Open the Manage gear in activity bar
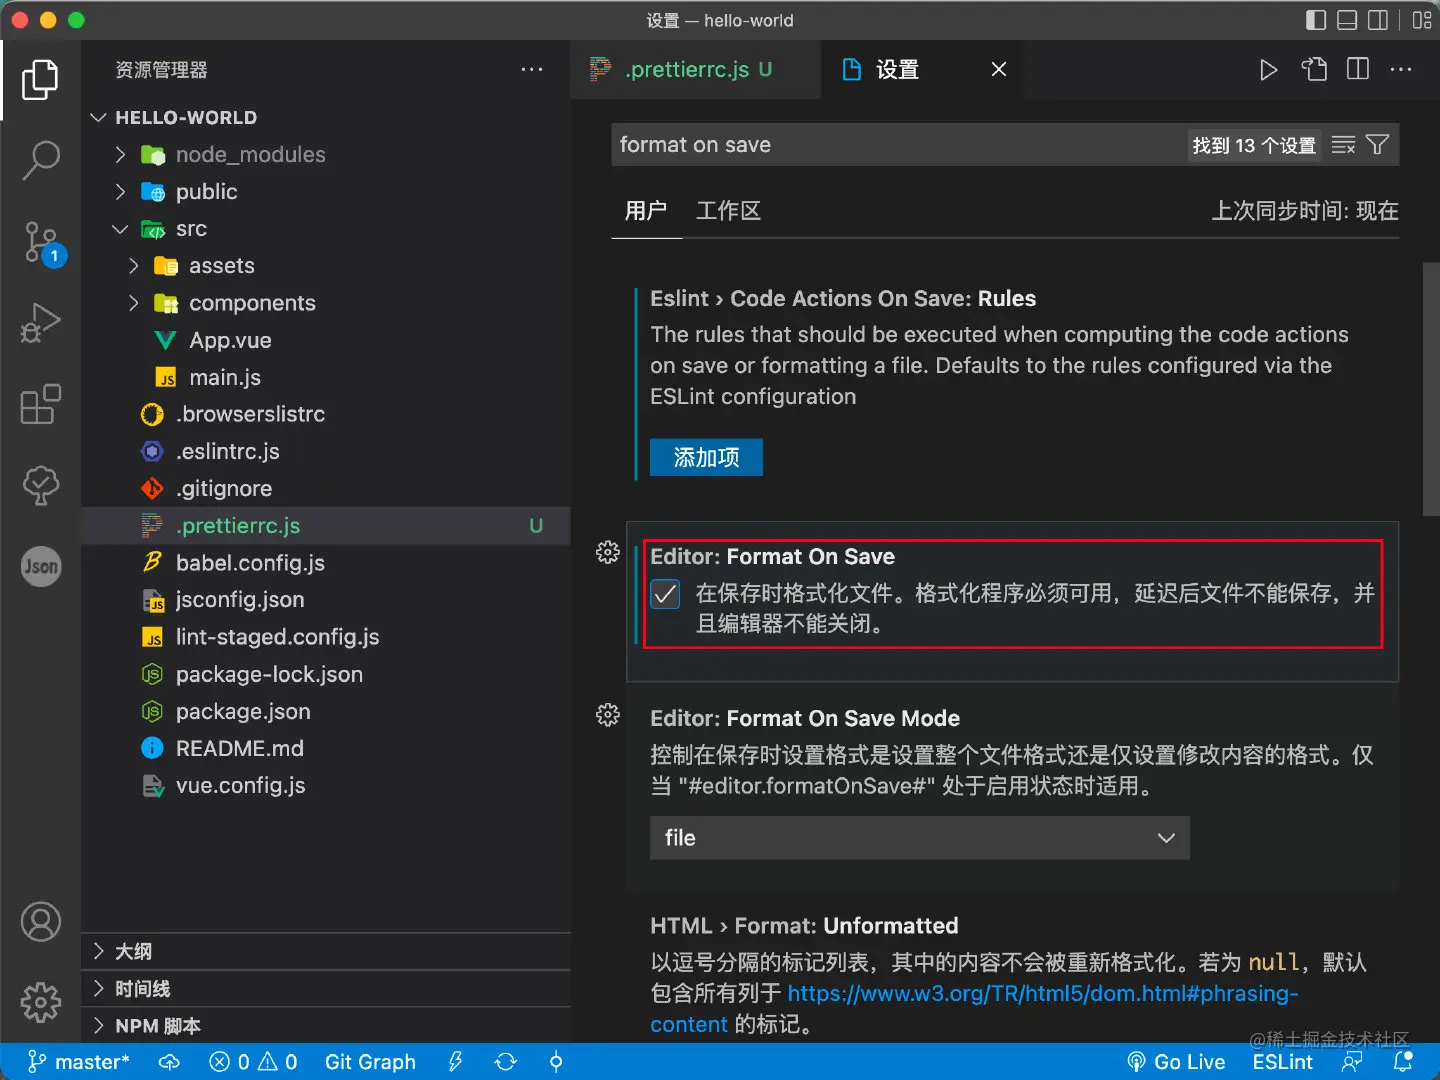The image size is (1440, 1080). pos(40,1002)
